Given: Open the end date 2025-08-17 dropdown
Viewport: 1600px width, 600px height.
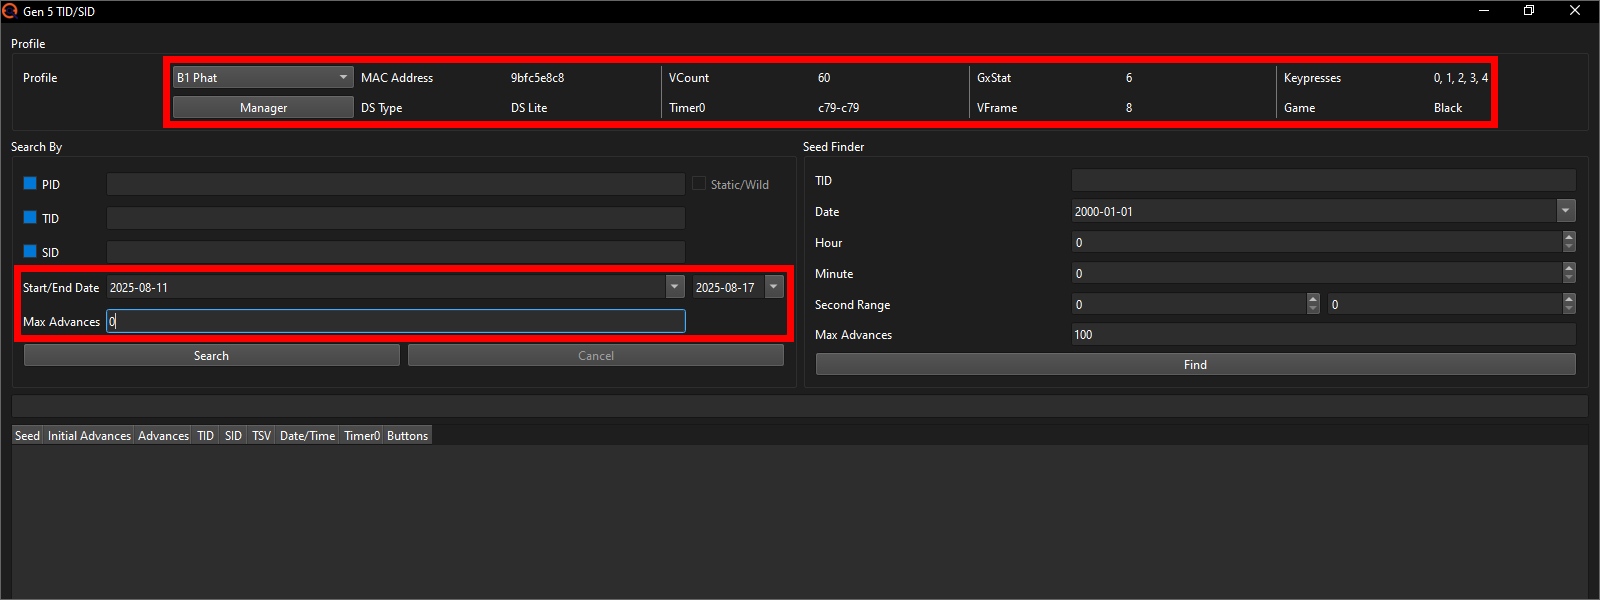Looking at the screenshot, I should 774,287.
